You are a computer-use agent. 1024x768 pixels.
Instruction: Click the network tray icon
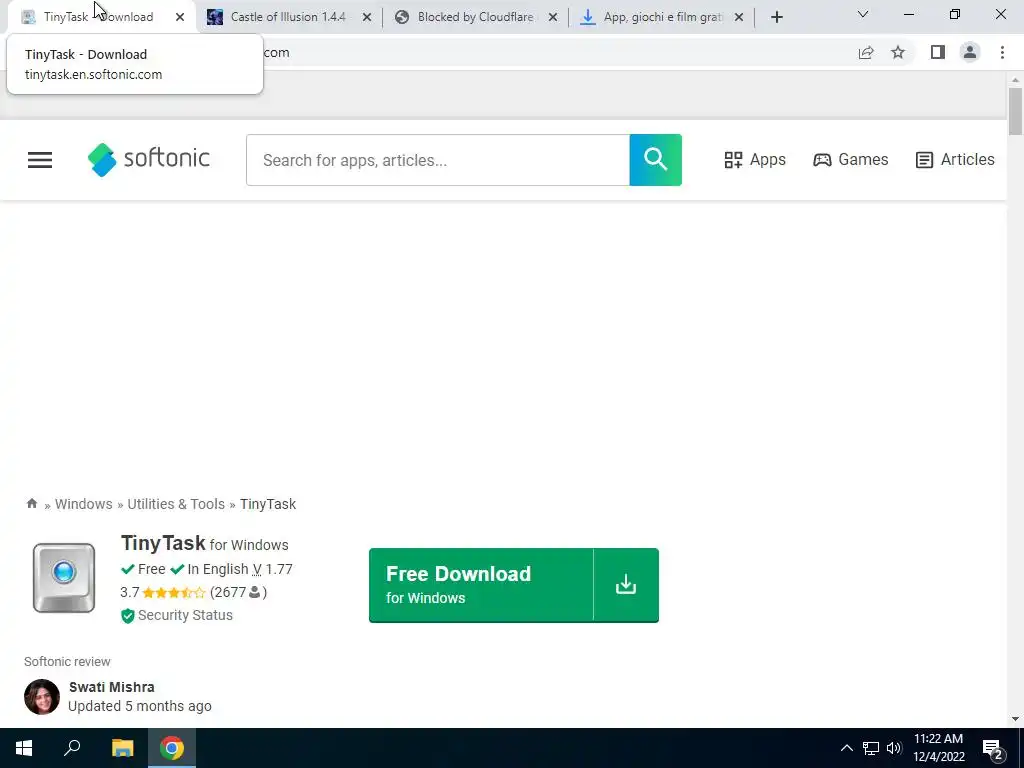[871, 748]
